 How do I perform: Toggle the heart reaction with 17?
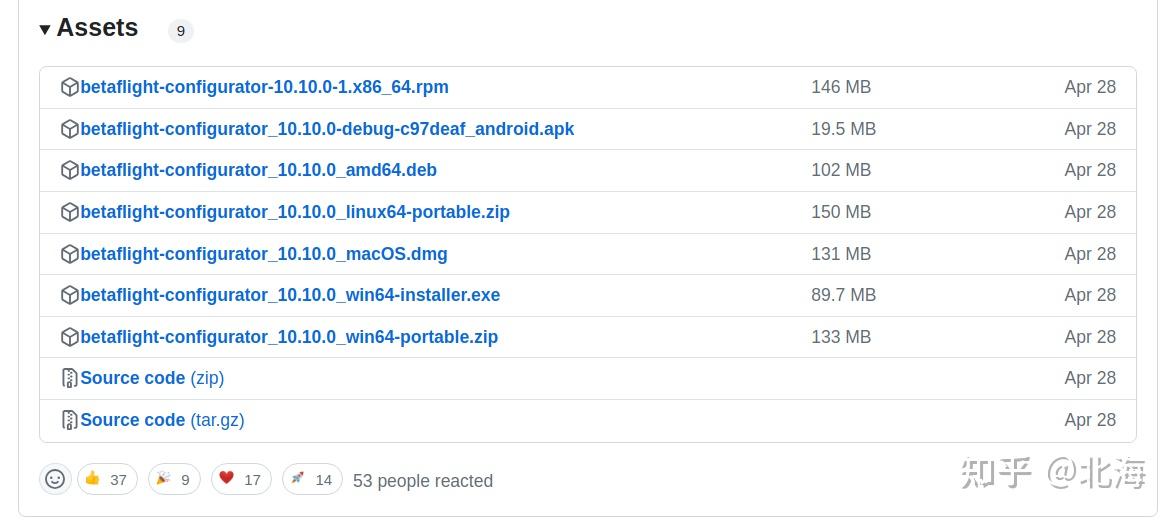coord(241,479)
